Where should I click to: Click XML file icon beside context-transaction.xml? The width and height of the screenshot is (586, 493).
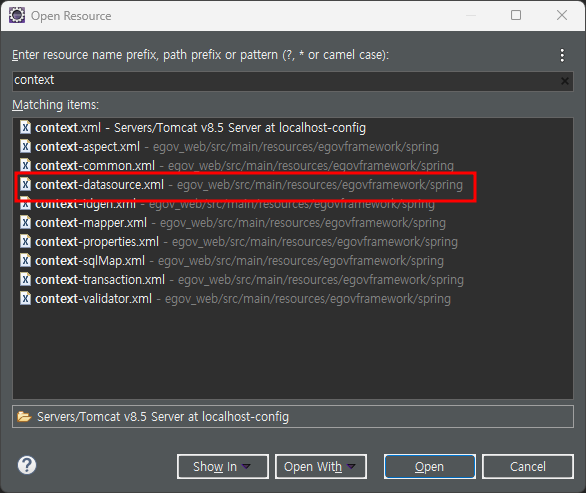25,280
